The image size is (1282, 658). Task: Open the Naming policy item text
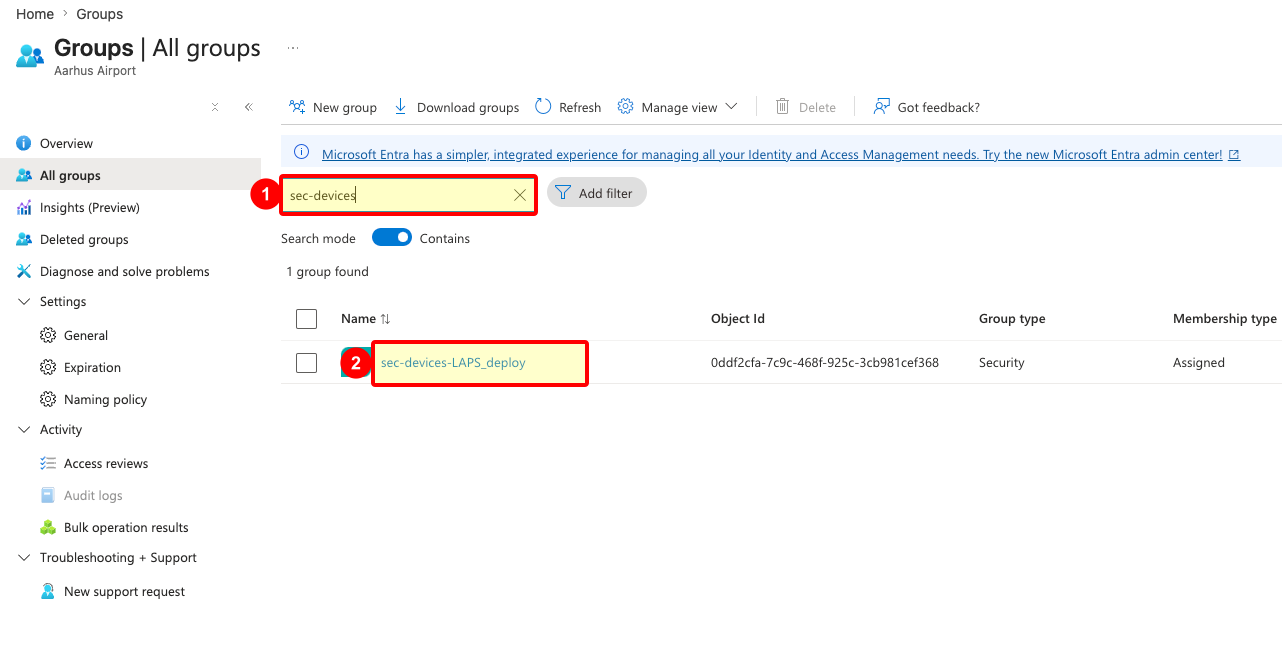(105, 400)
